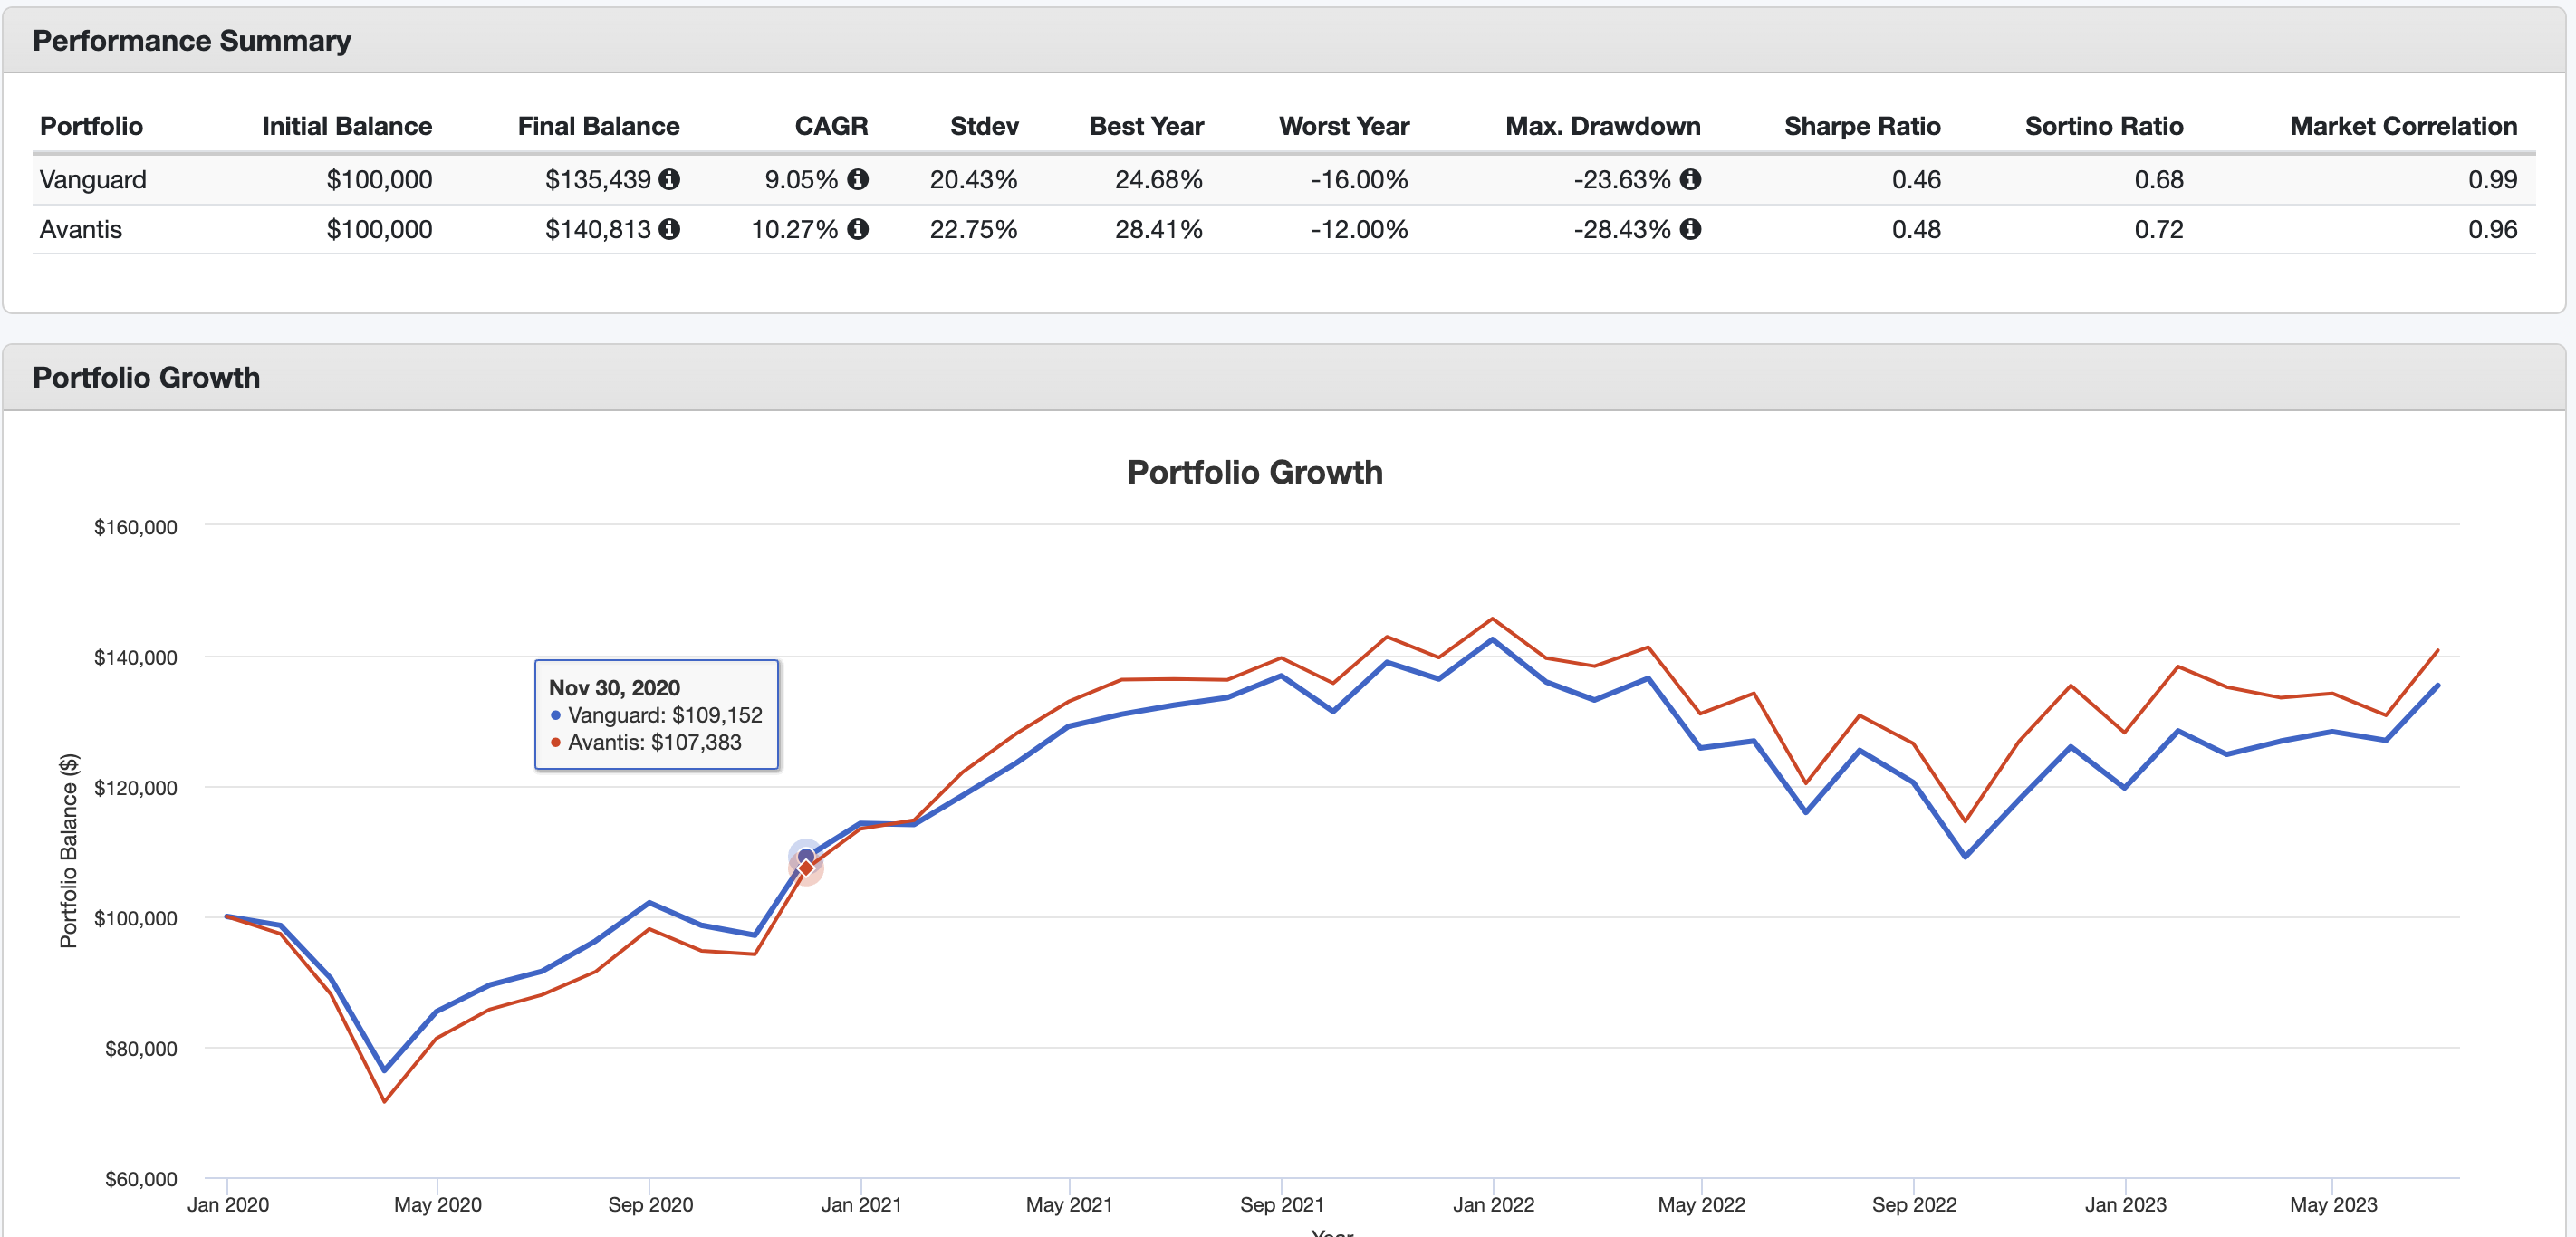Click the Vanguard row name

93,180
